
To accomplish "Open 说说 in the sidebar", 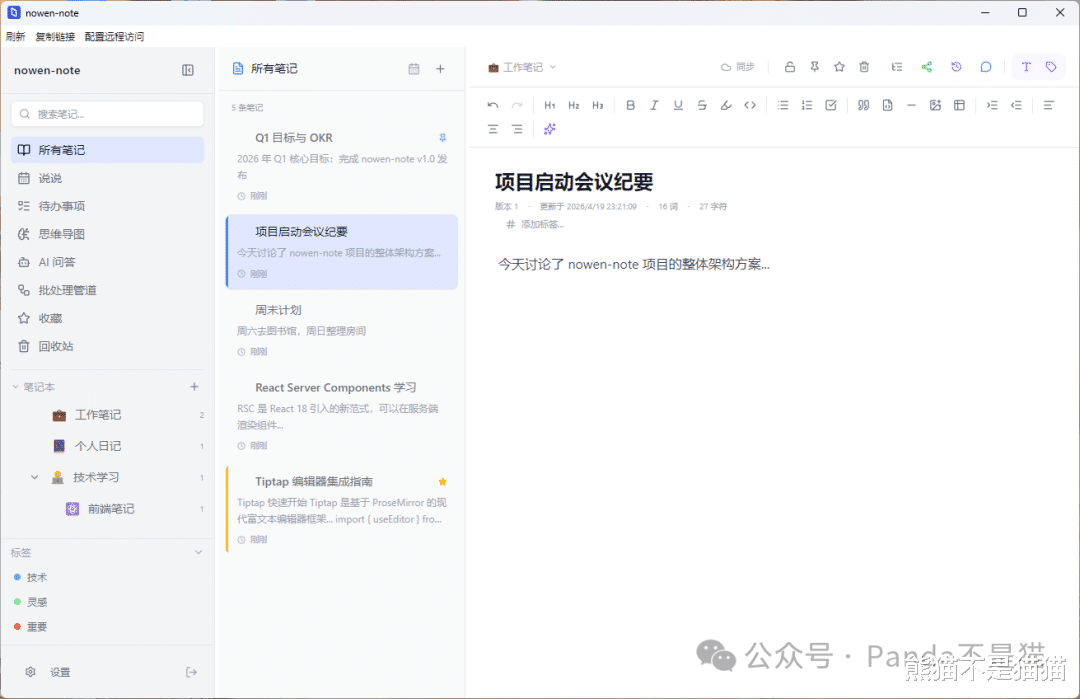I will coord(107,178).
